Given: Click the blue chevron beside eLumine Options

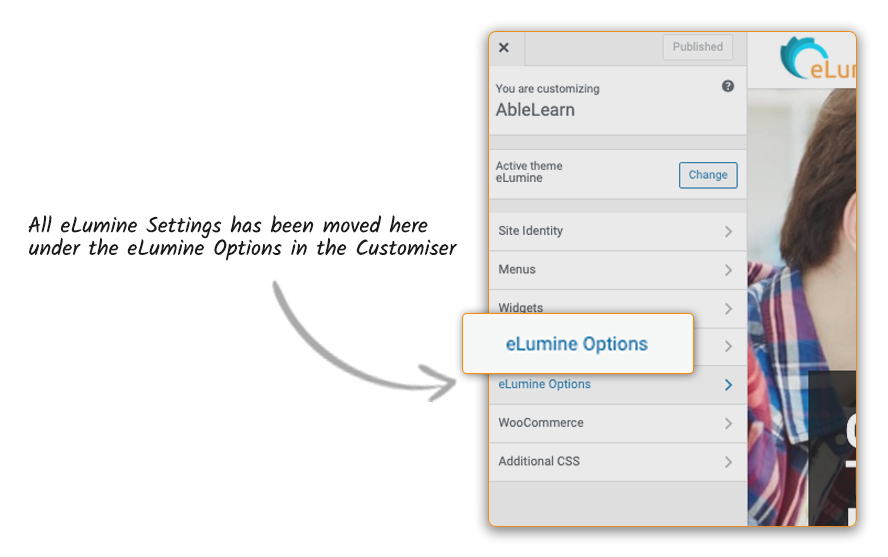Looking at the screenshot, I should 728,385.
